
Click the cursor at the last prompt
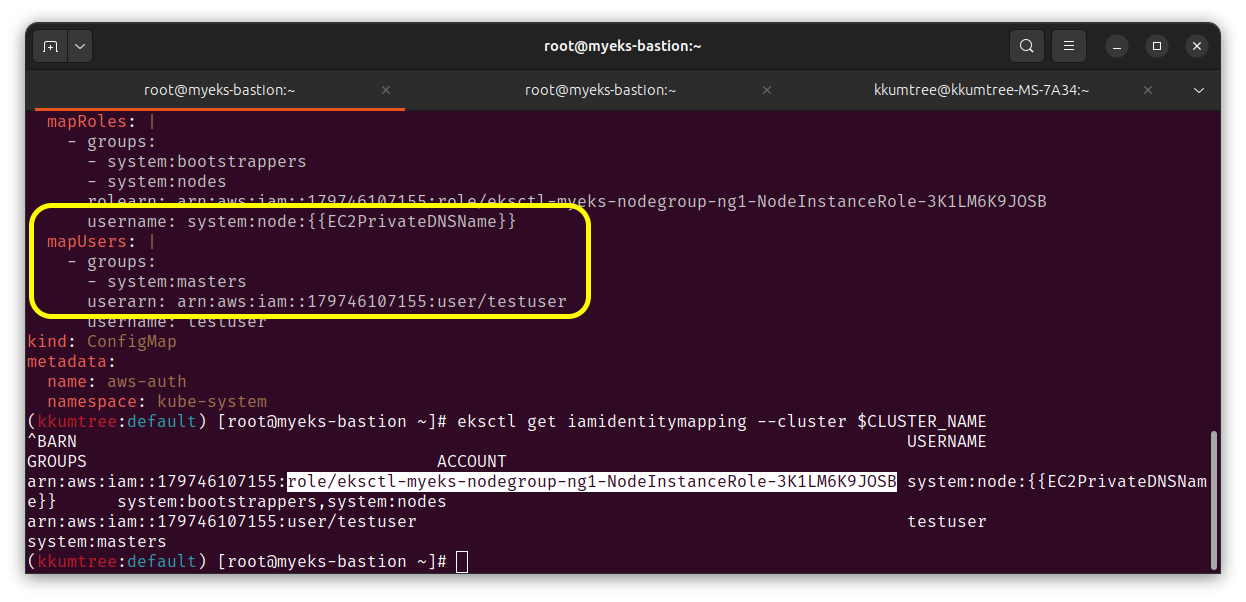click(x=462, y=561)
